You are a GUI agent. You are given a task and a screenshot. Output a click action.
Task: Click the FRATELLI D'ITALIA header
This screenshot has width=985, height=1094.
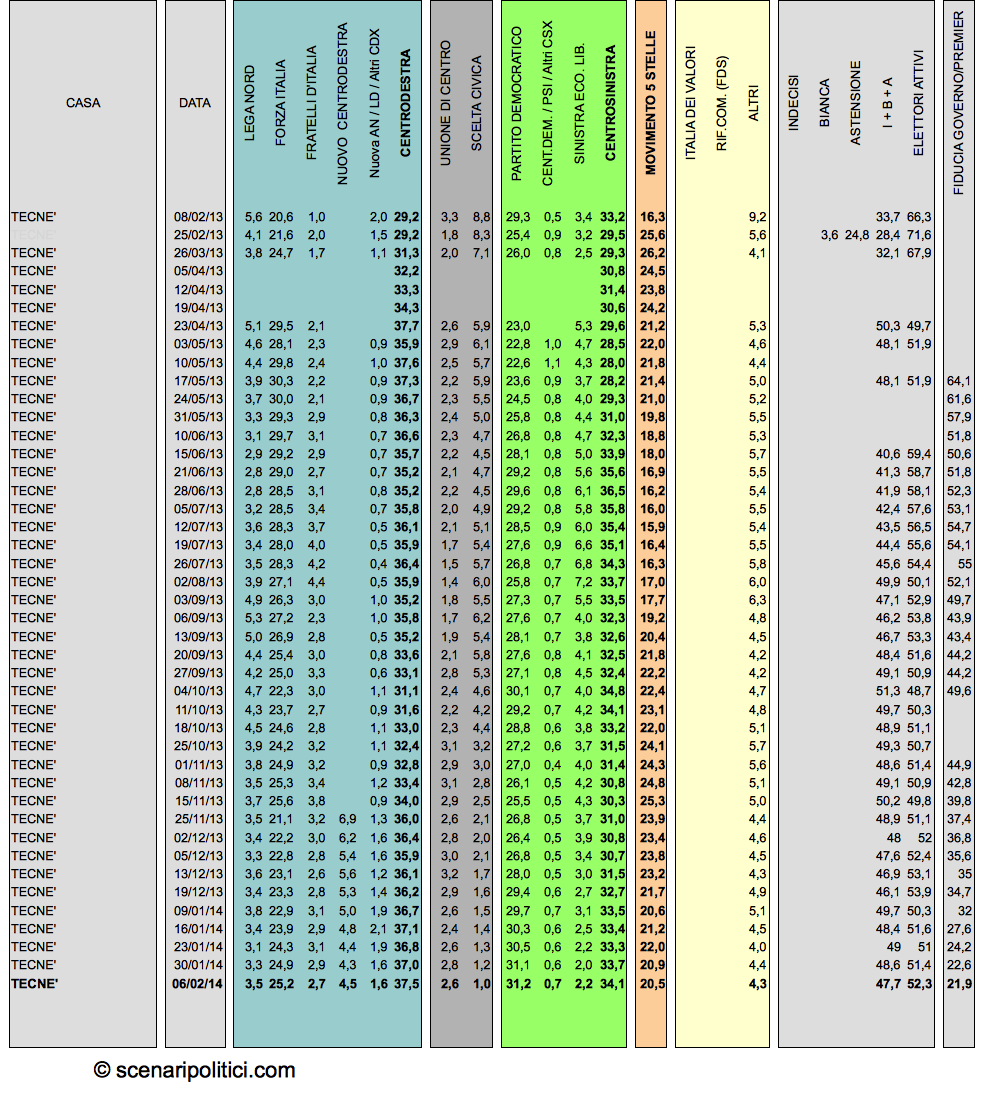click(311, 103)
